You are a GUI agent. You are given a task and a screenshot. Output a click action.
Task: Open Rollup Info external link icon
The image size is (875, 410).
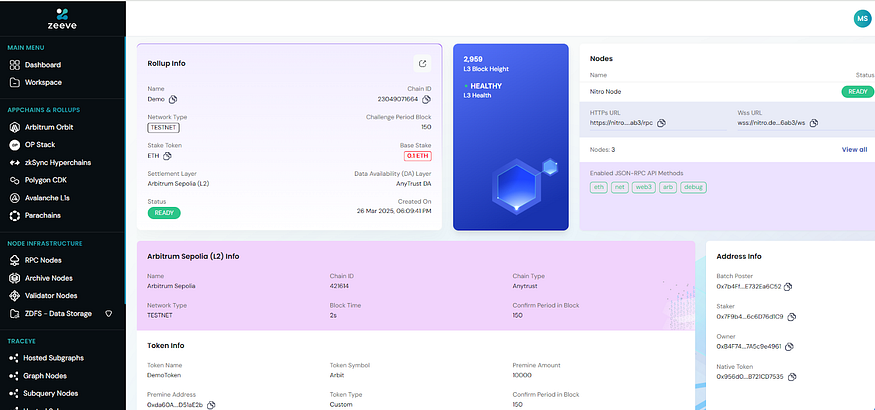(422, 64)
